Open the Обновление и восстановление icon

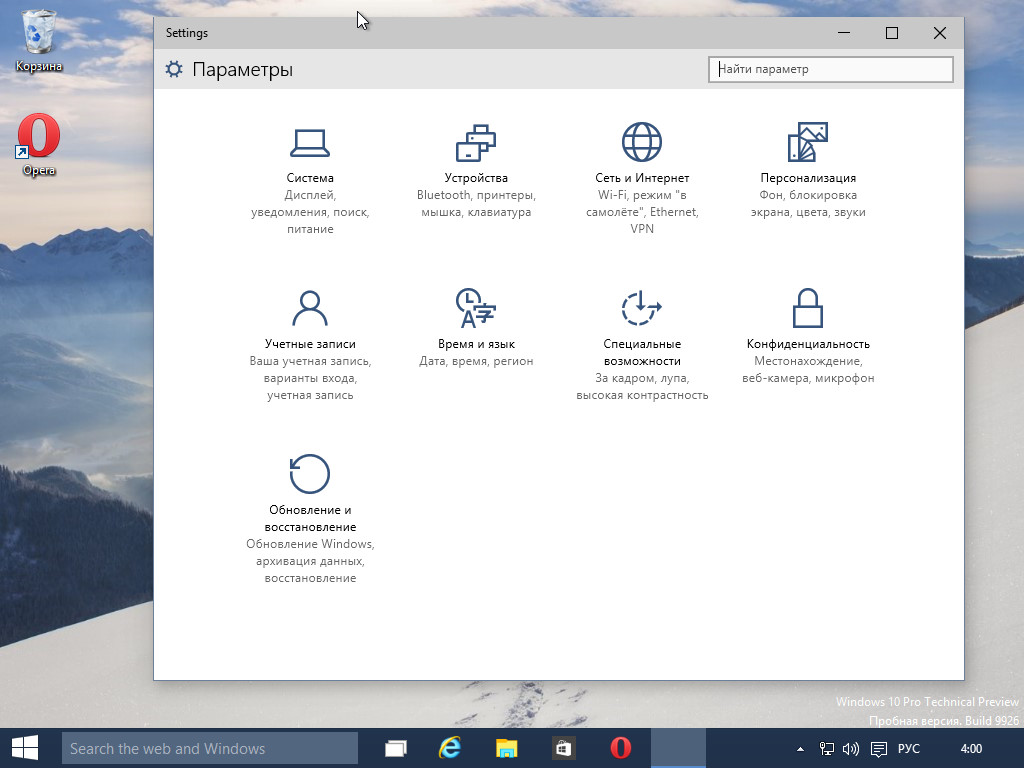(x=310, y=473)
